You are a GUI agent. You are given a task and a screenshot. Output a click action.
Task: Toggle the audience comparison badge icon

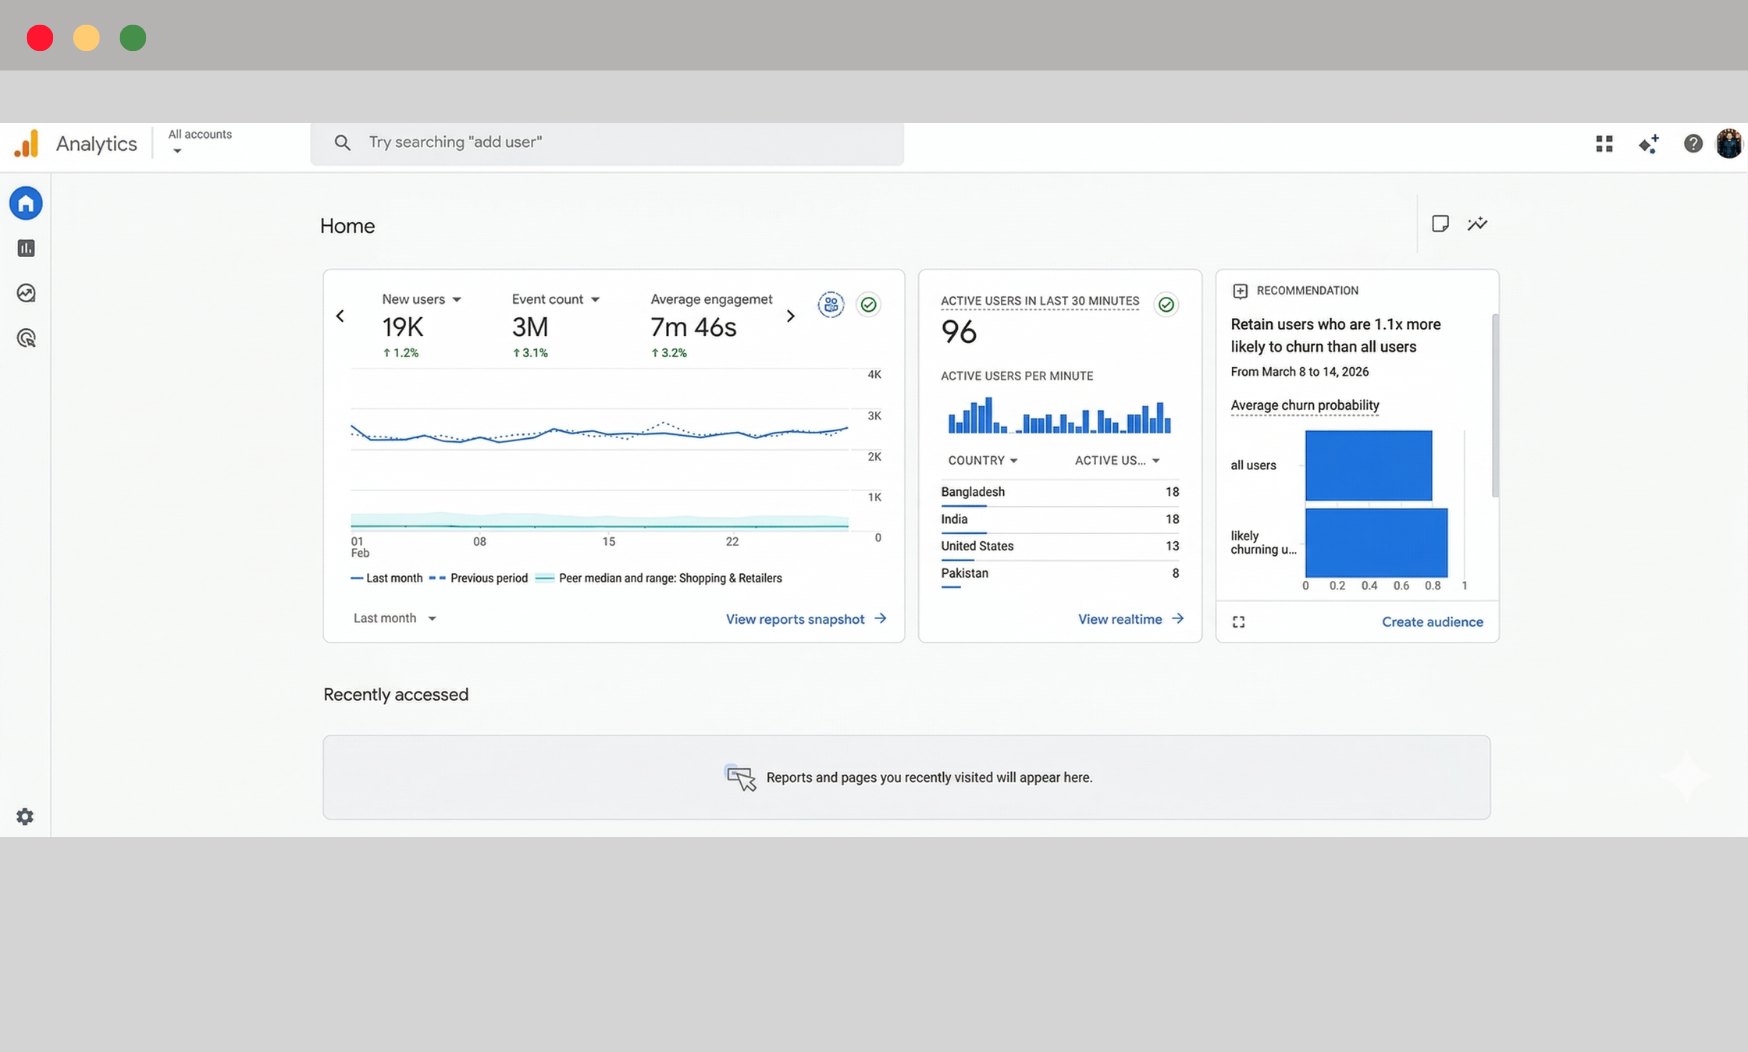point(831,305)
